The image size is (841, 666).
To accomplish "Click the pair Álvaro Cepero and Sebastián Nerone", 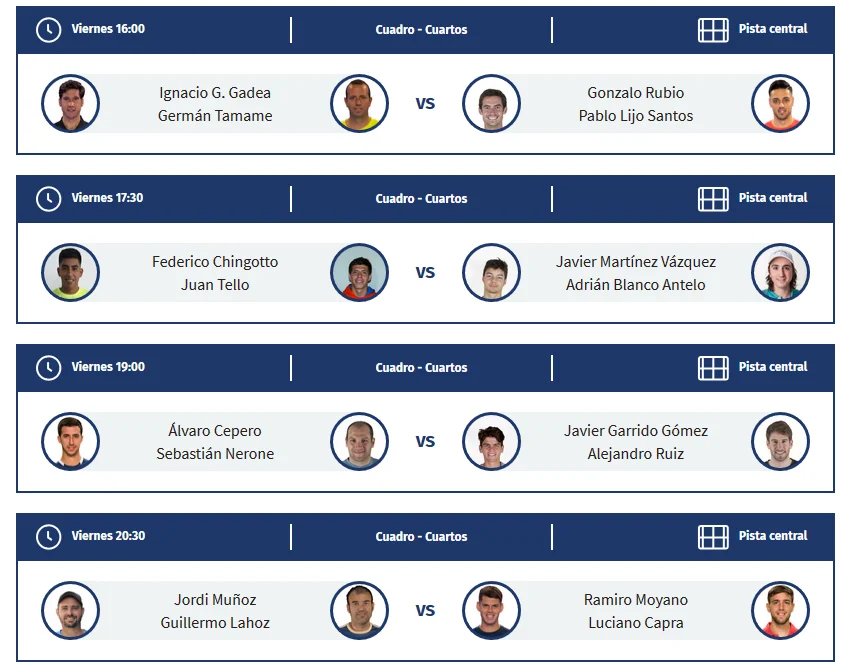I will (213, 441).
